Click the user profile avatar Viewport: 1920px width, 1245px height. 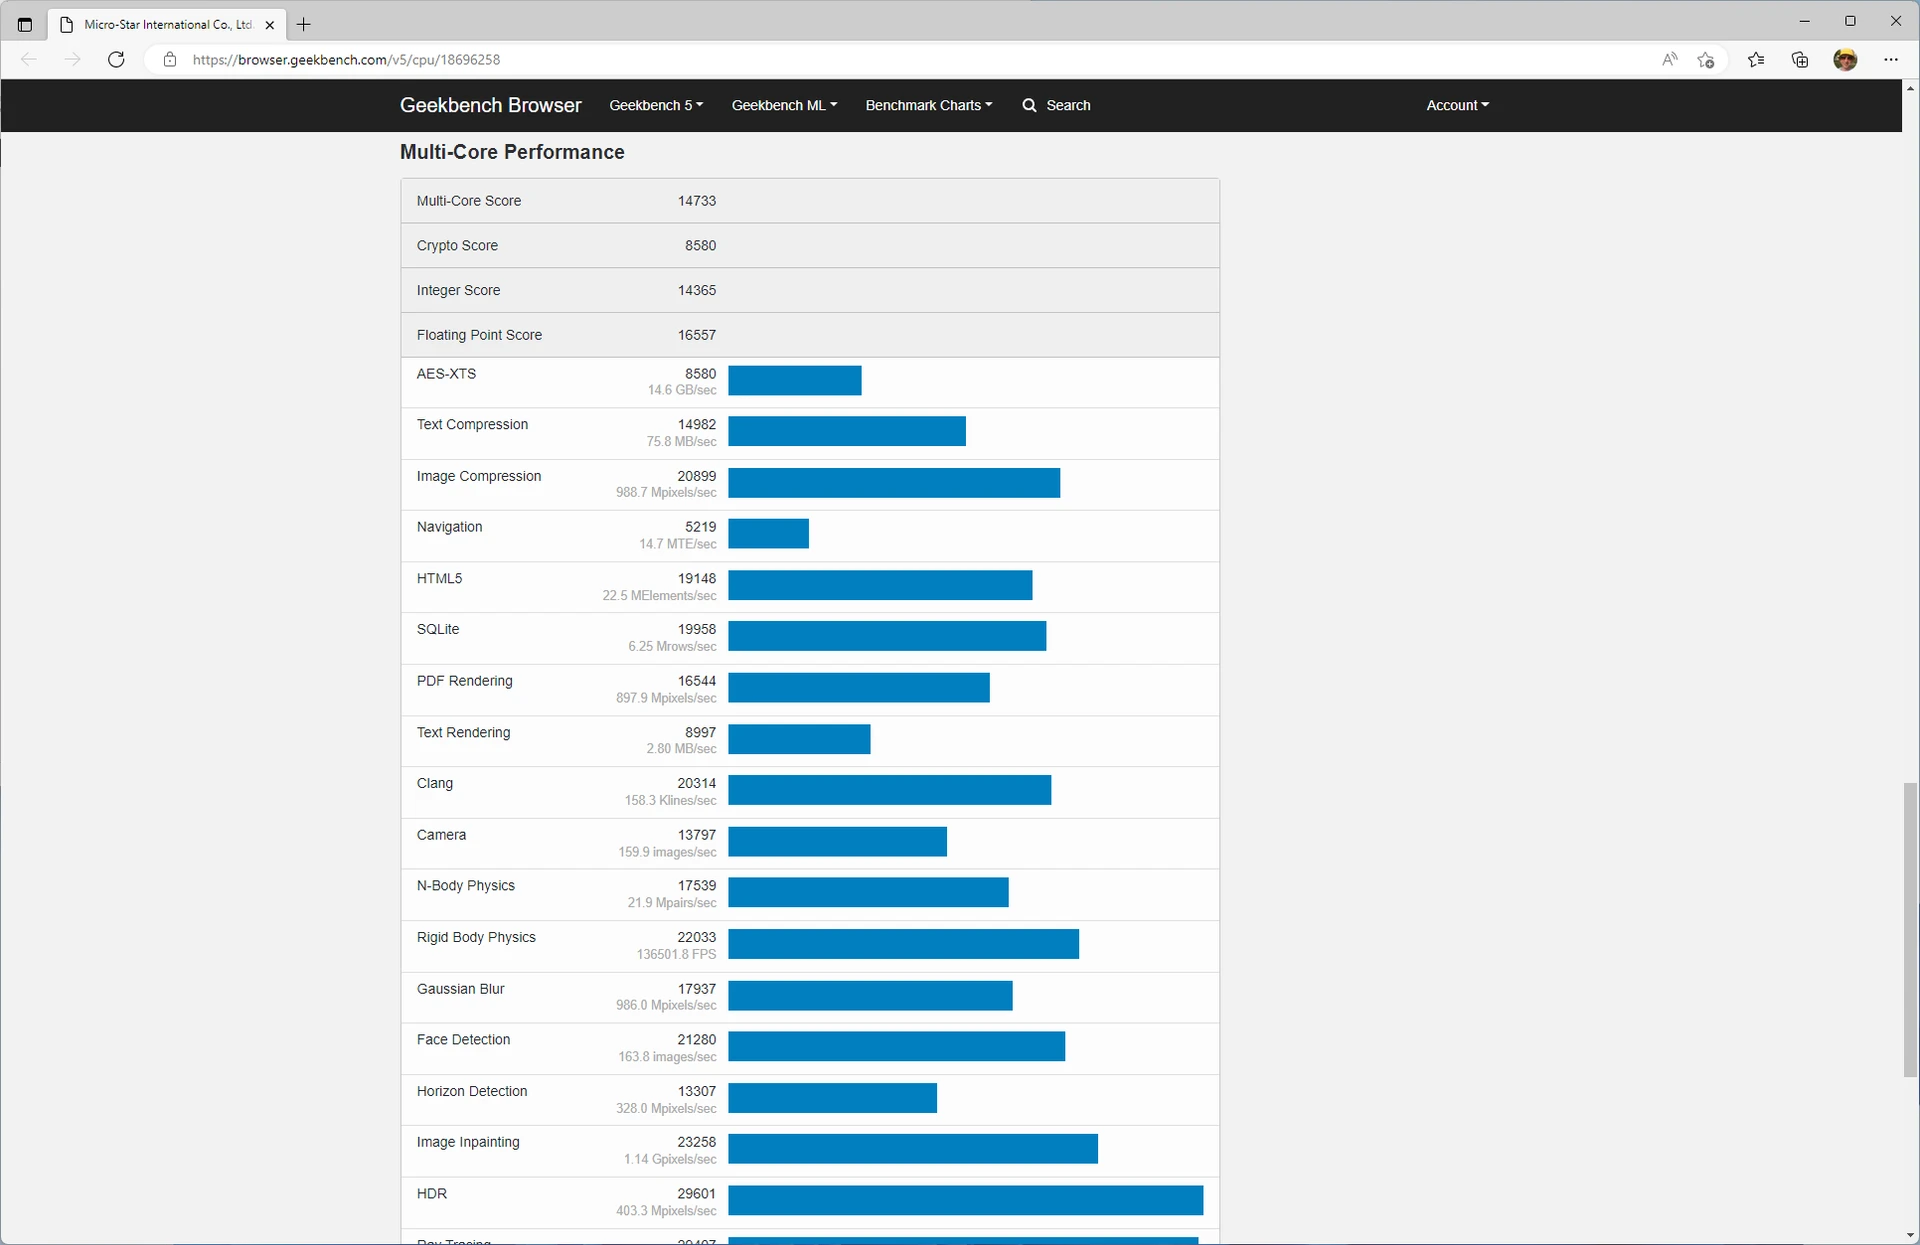click(x=1845, y=60)
